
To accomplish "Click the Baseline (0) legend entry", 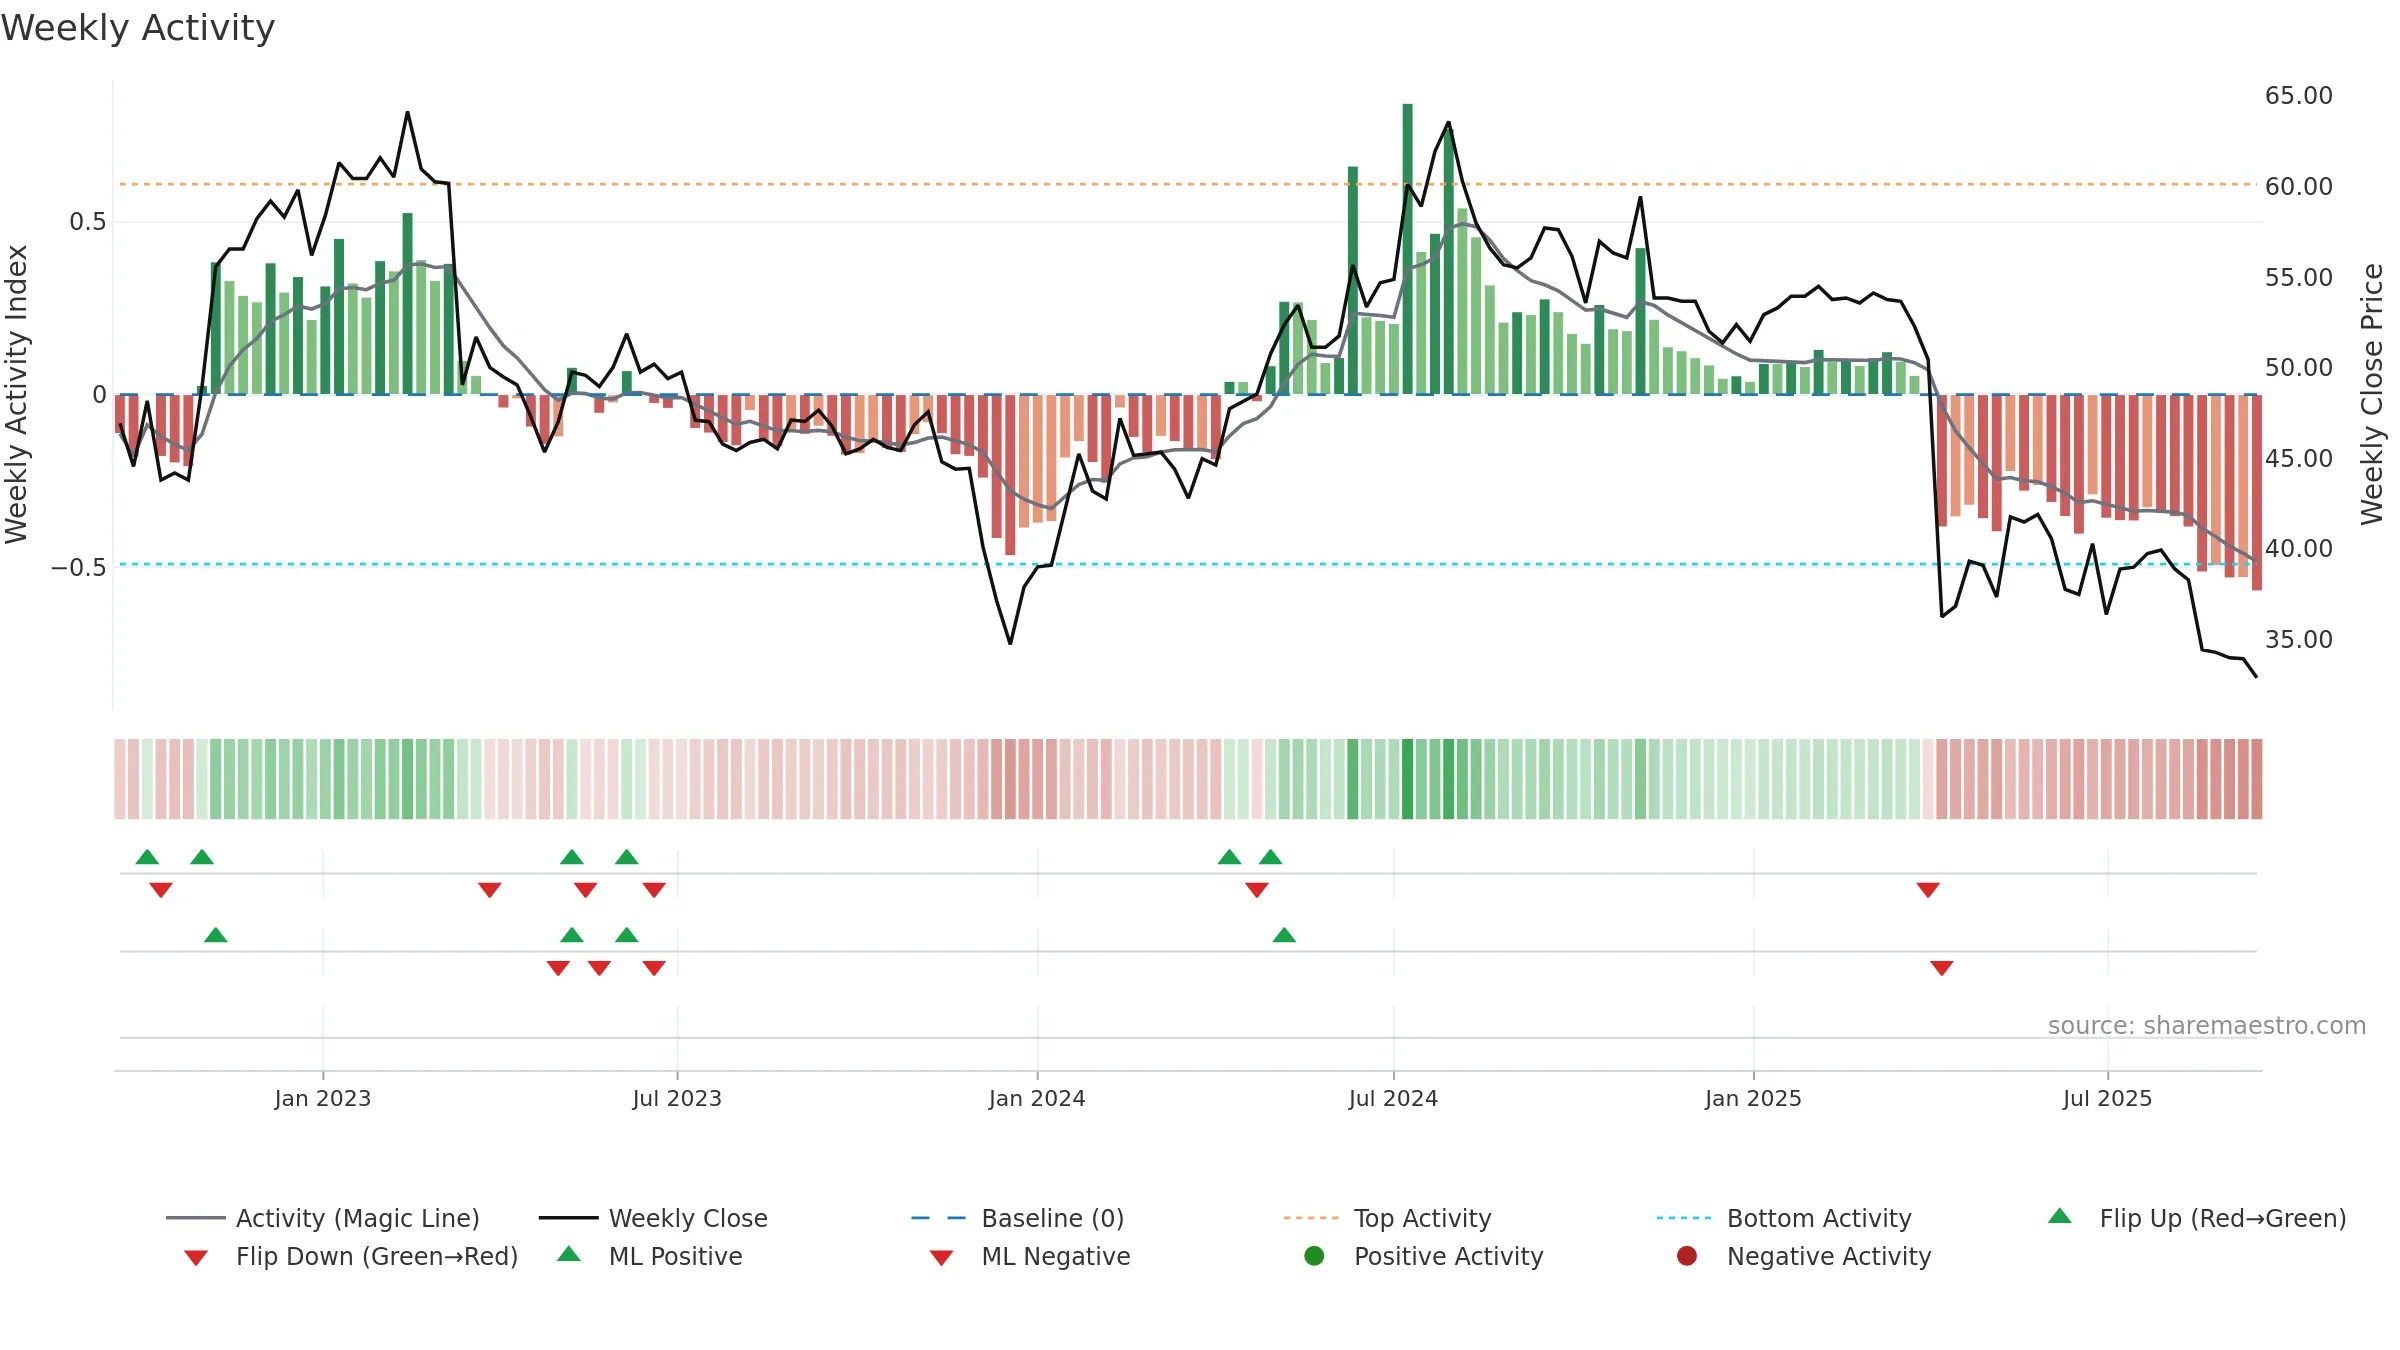I will coord(1018,1218).
